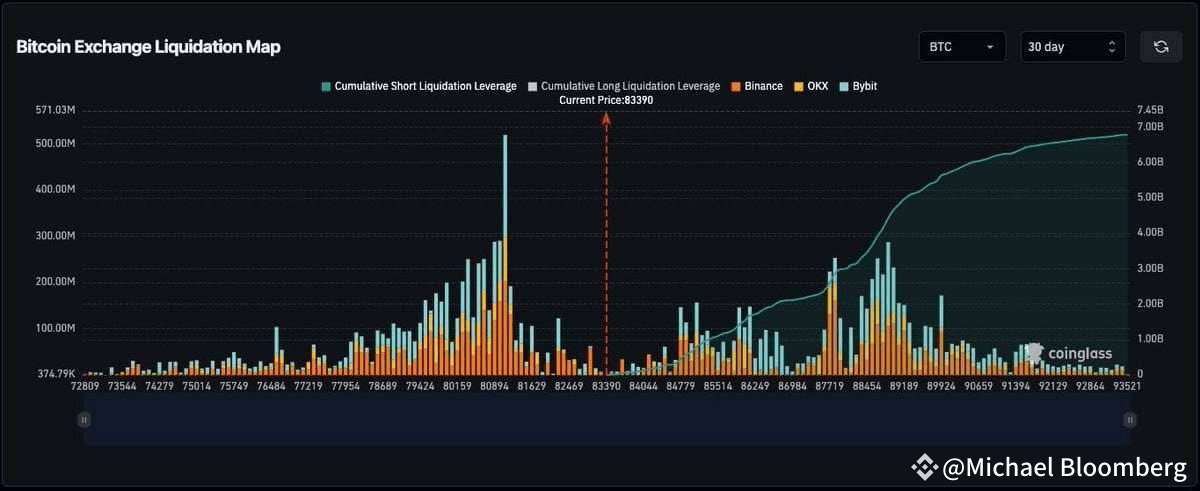Click the 80159 x-axis label
Screen dimensions: 1200x491
(458, 385)
